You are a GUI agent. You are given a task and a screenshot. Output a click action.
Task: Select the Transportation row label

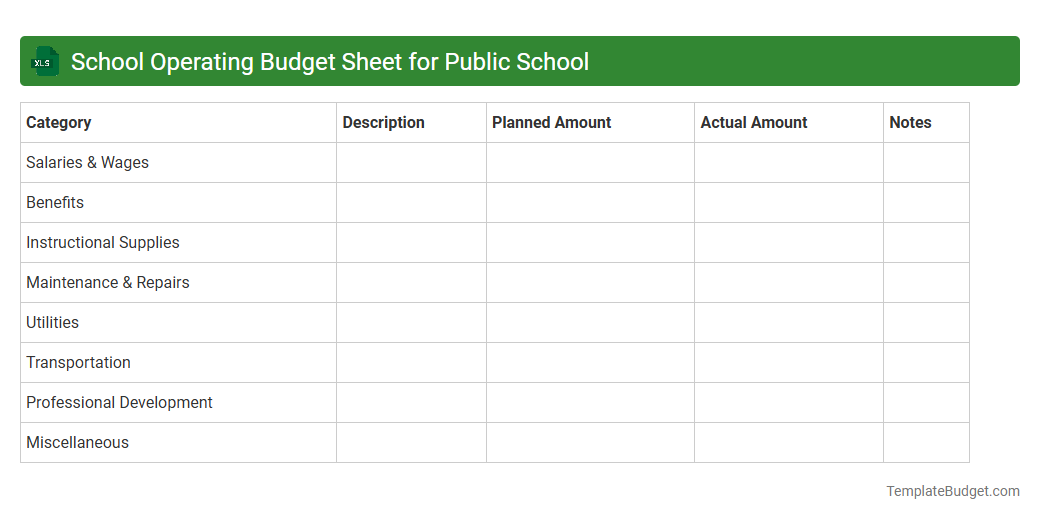coord(78,362)
